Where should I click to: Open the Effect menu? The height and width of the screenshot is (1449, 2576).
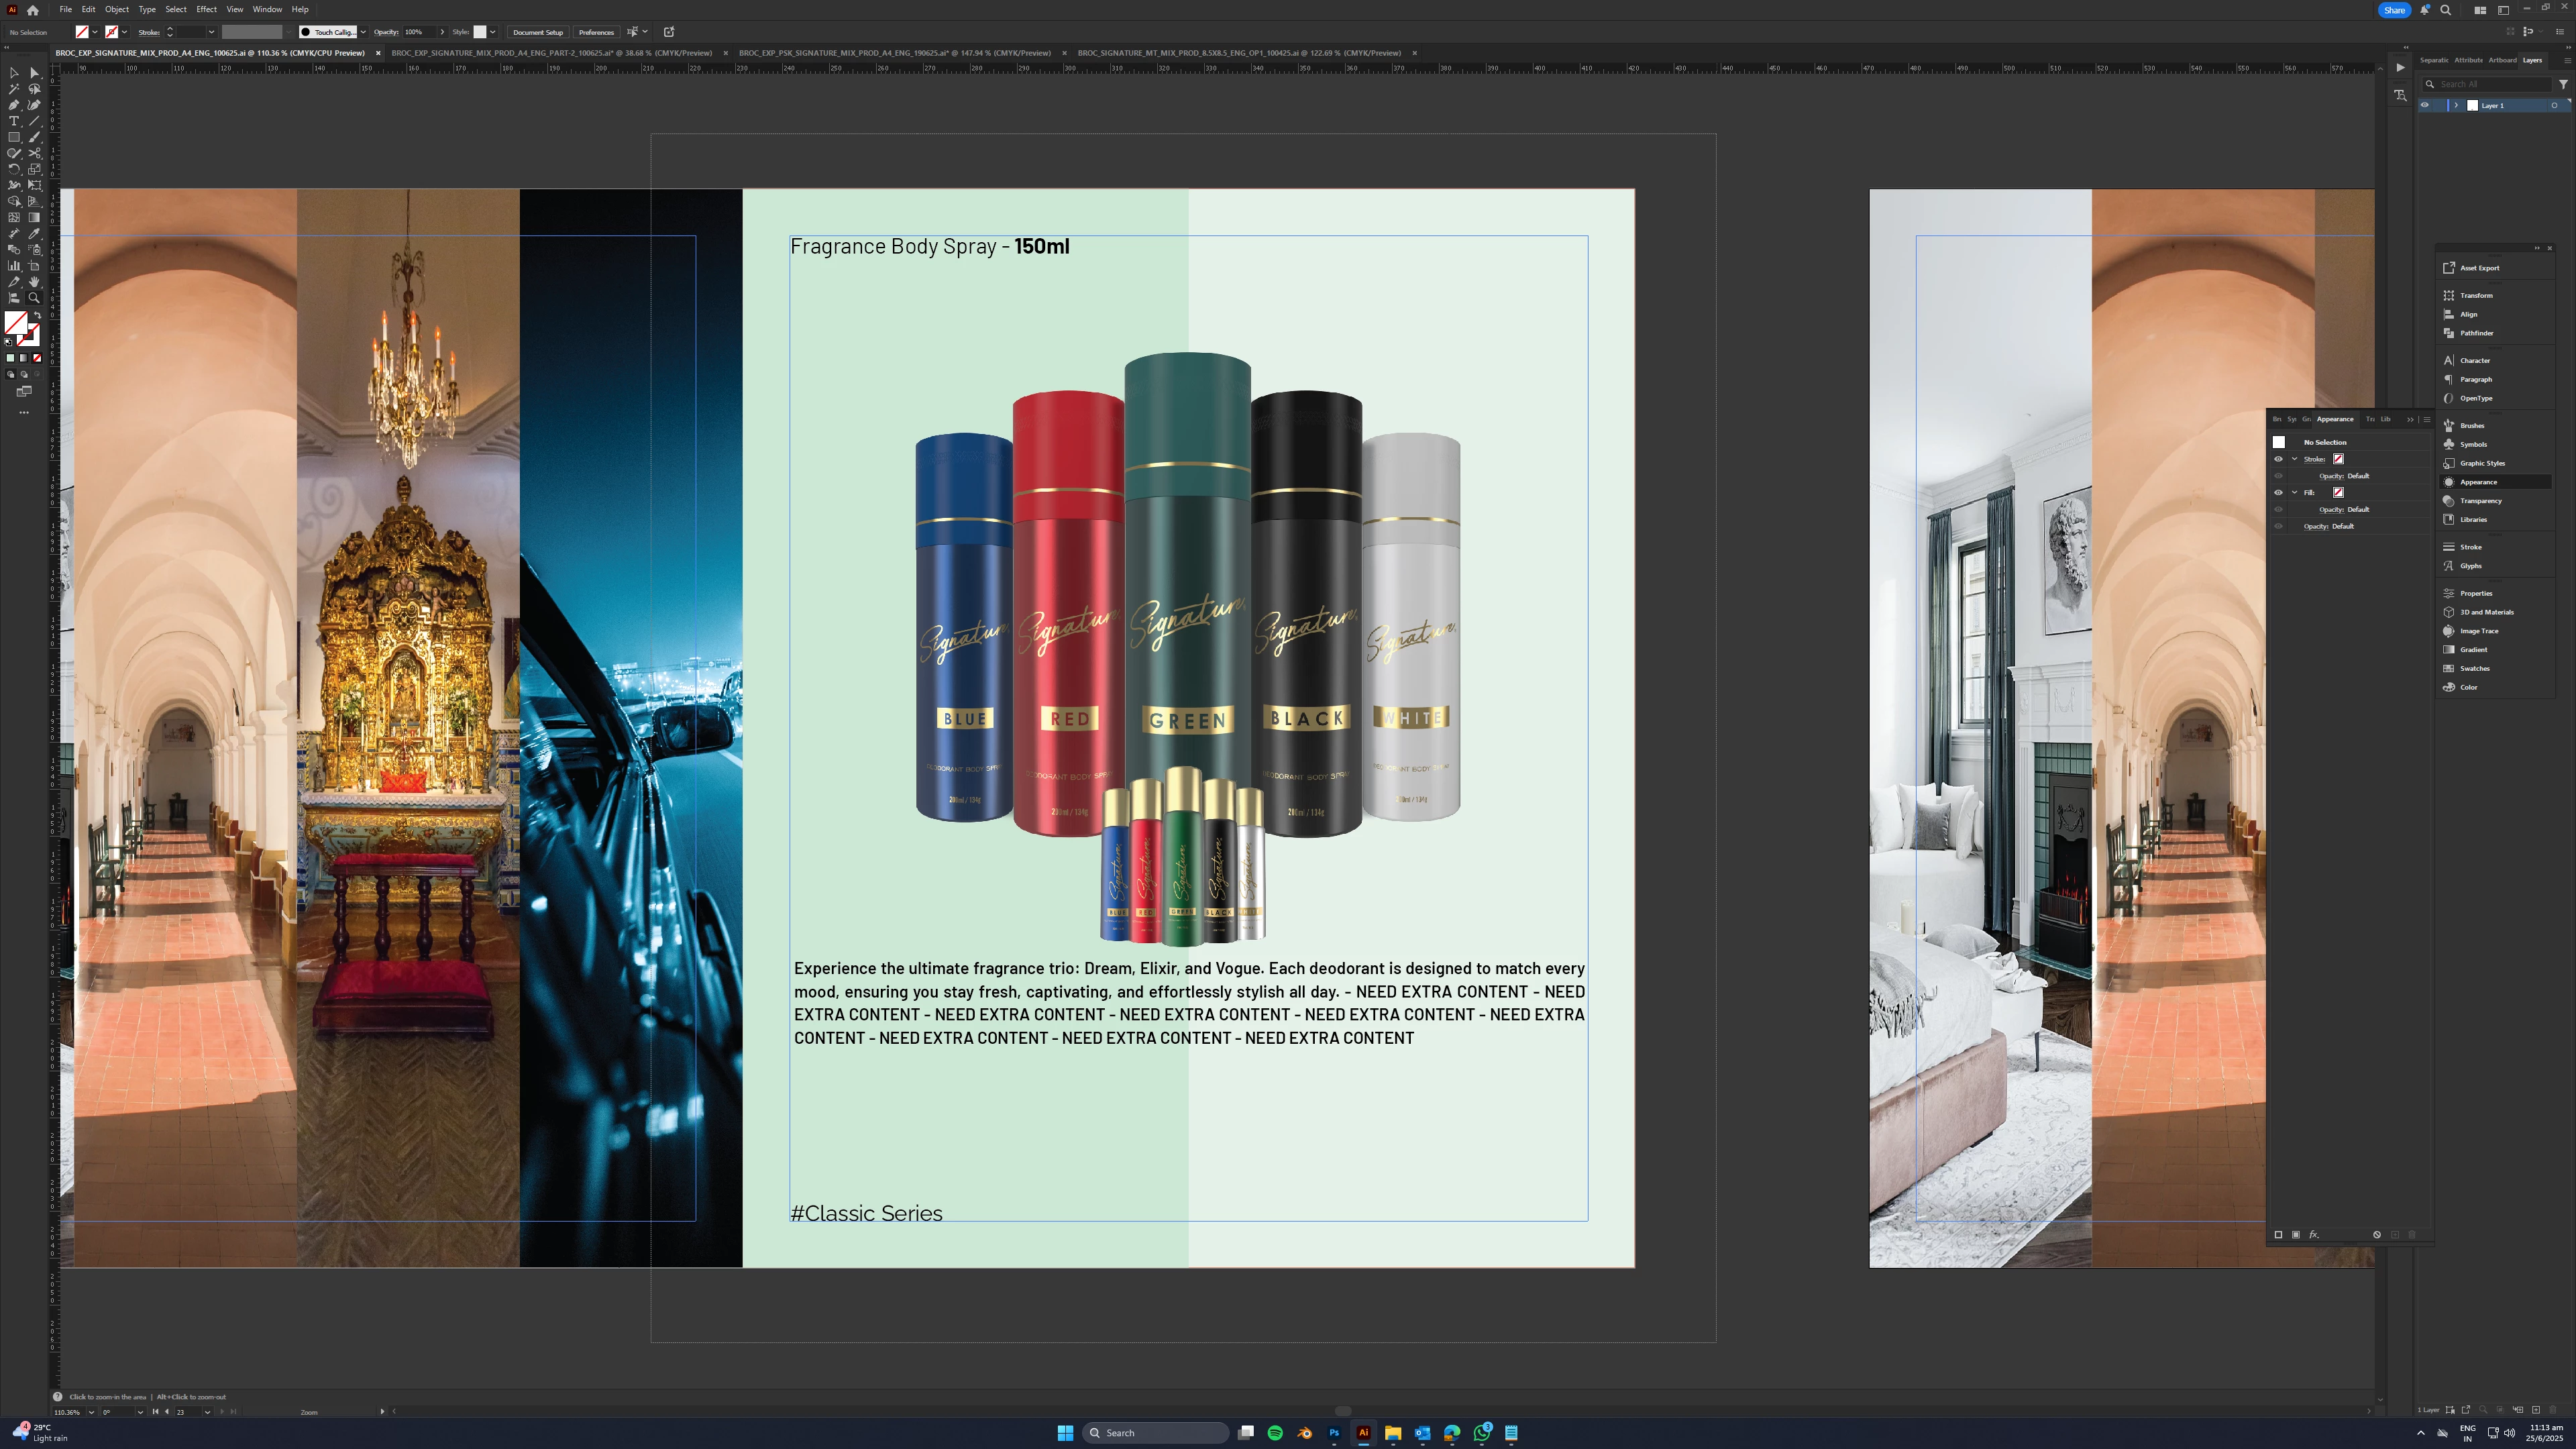coord(206,9)
